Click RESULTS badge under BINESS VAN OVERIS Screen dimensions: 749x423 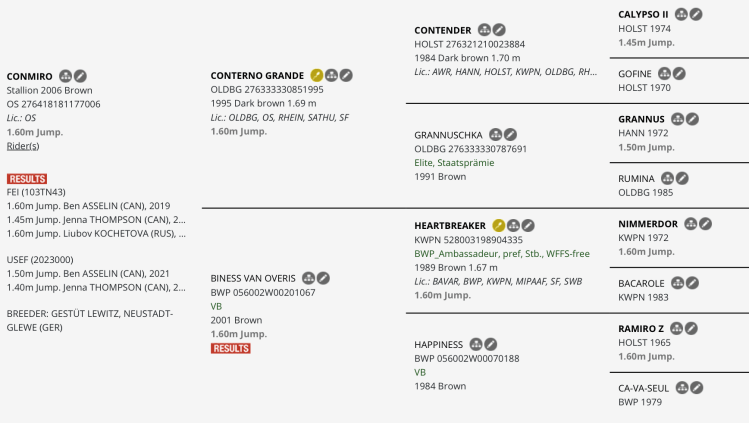(230, 348)
